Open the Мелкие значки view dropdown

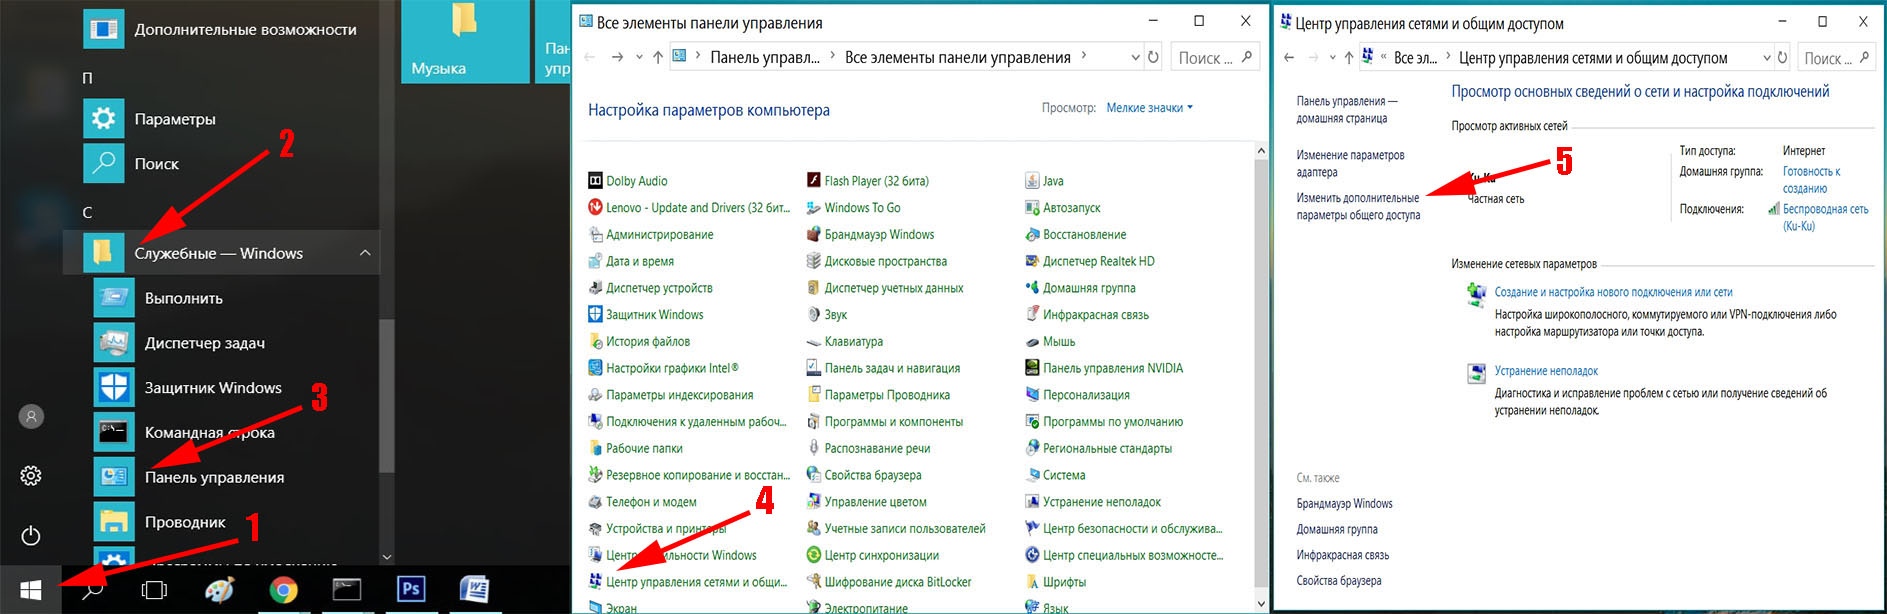pyautogui.click(x=1149, y=108)
